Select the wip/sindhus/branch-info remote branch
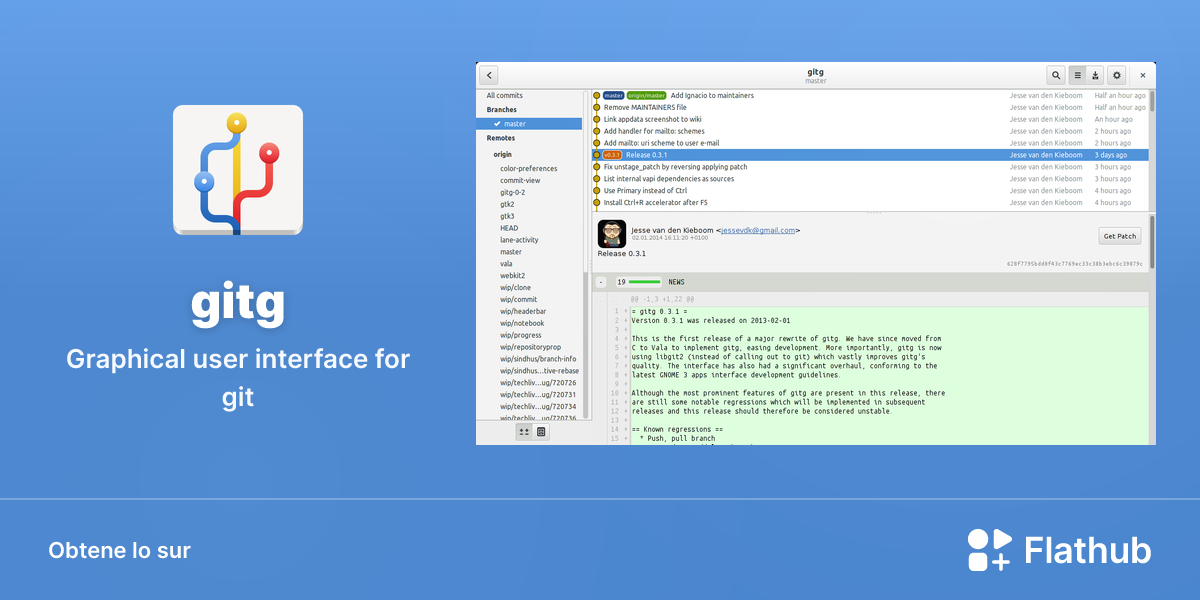This screenshot has height=600, width=1200. tap(538, 359)
